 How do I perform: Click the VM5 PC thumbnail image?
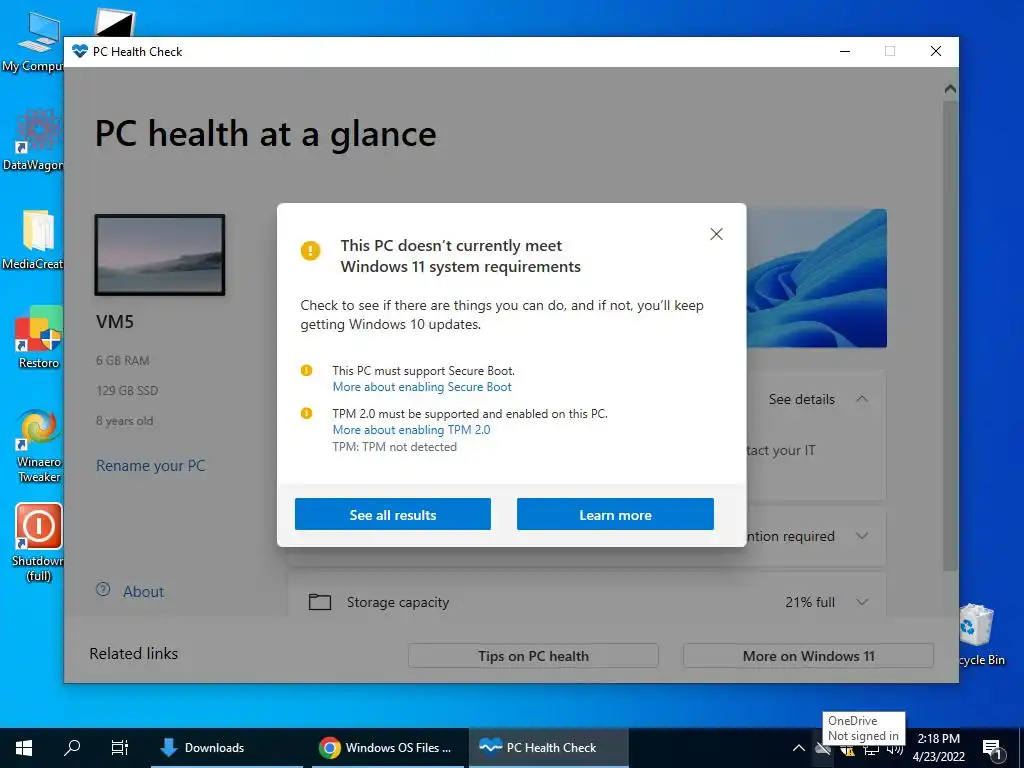[x=160, y=255]
